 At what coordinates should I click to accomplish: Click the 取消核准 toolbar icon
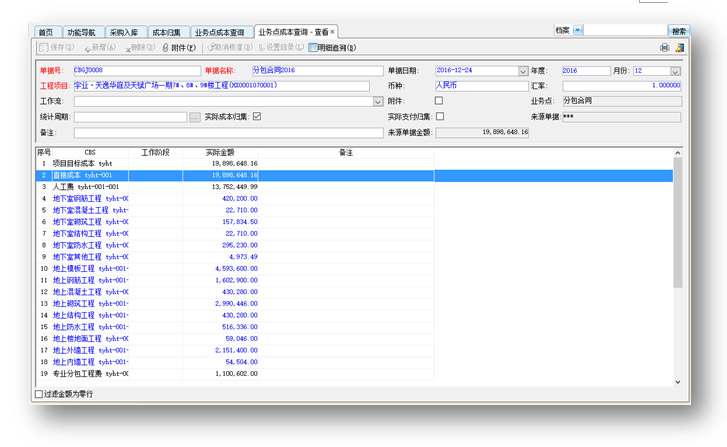(x=211, y=47)
